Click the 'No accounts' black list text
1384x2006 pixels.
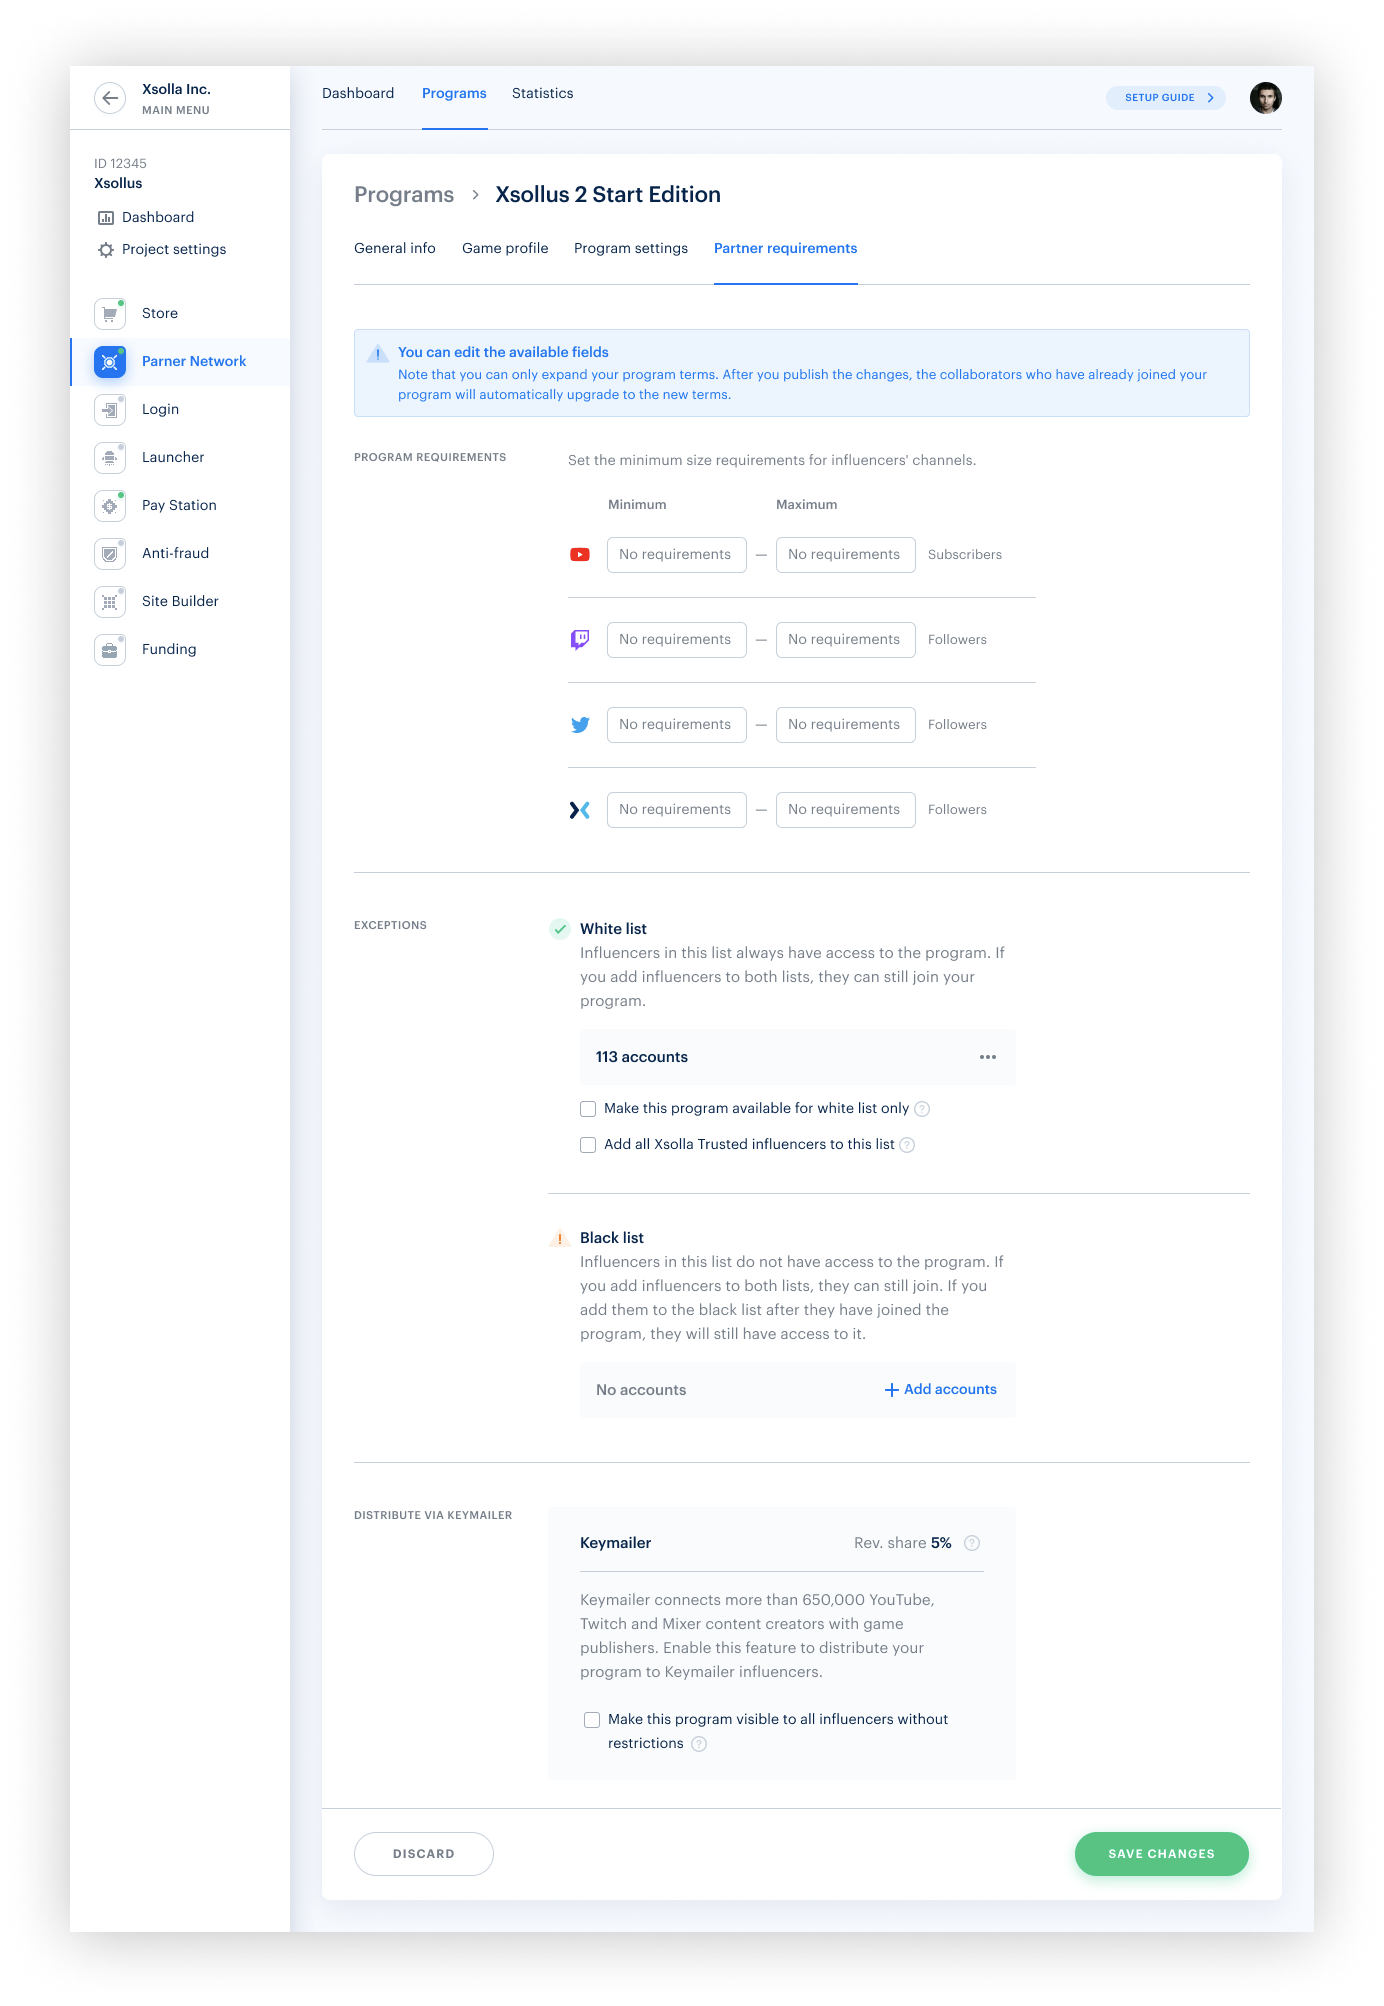(641, 1390)
